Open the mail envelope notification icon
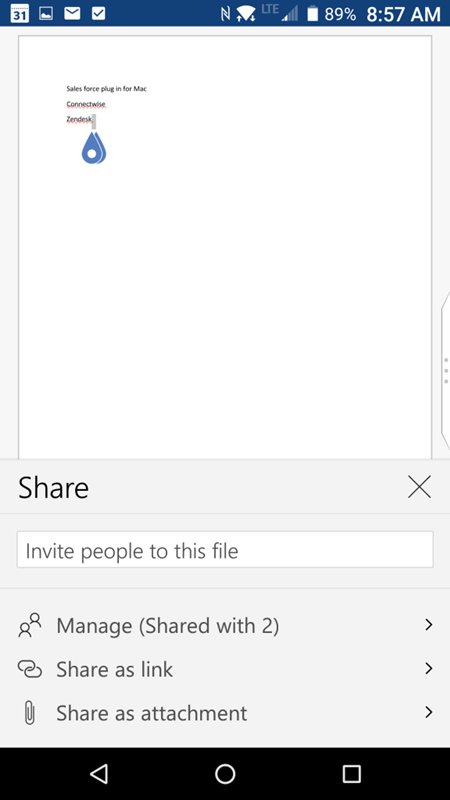Screen dimensions: 450x800 point(72,14)
